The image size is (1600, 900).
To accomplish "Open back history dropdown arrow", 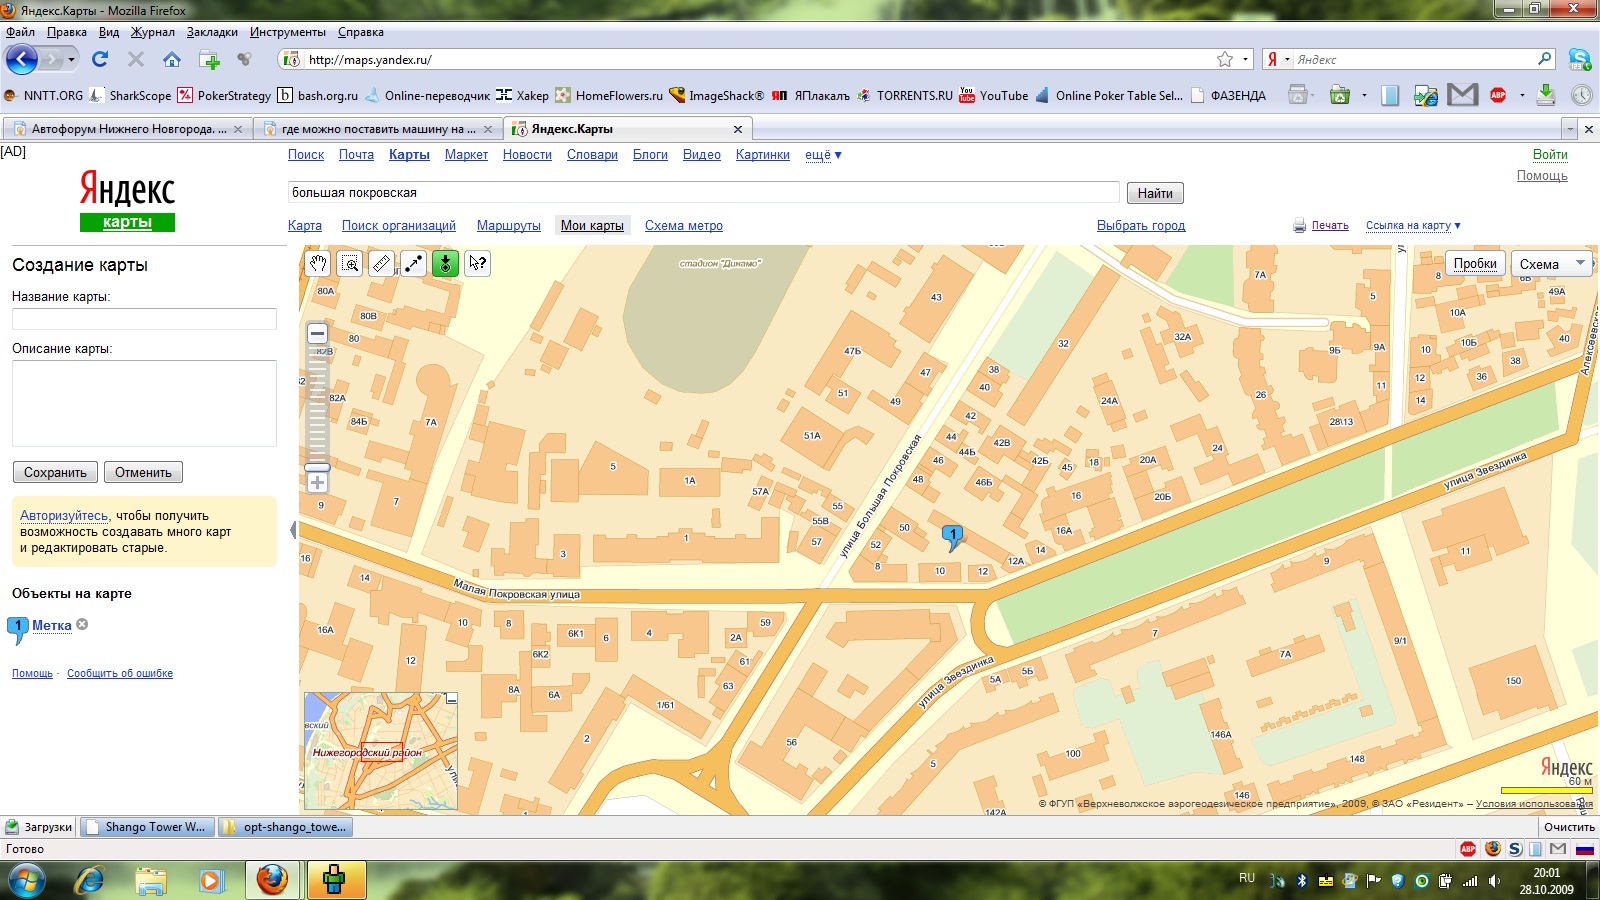I will 71,59.
